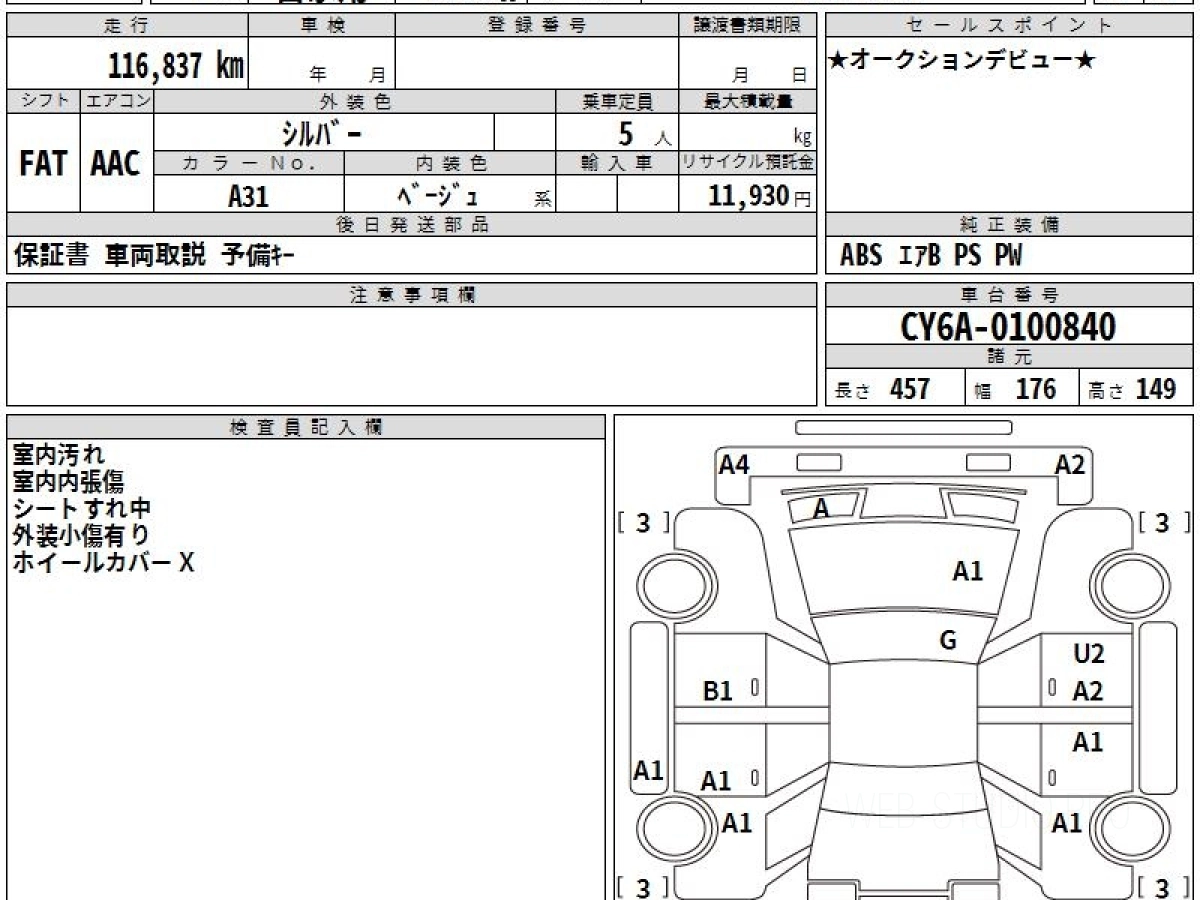
Task: Select the FAT shift value
Action: (44, 164)
